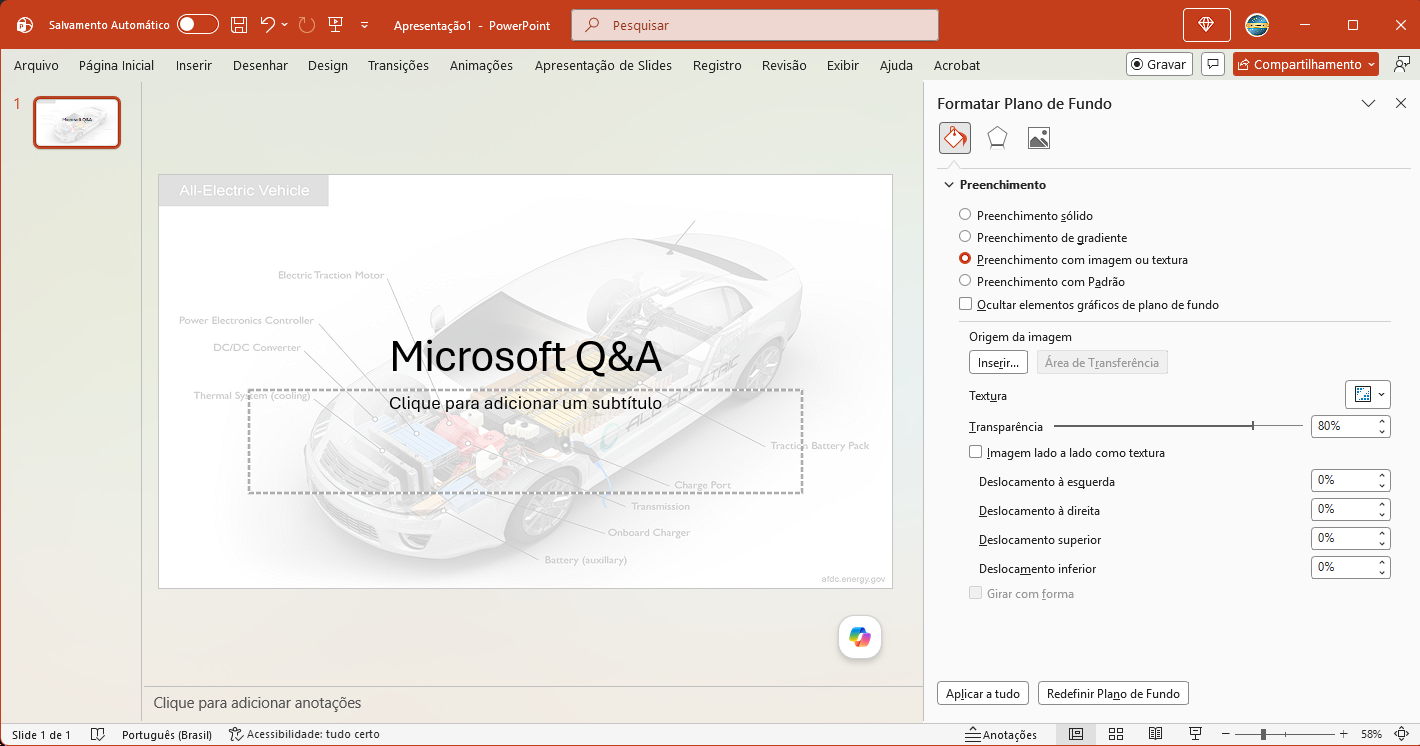
Task: Open the Design tab
Action: (x=328, y=65)
